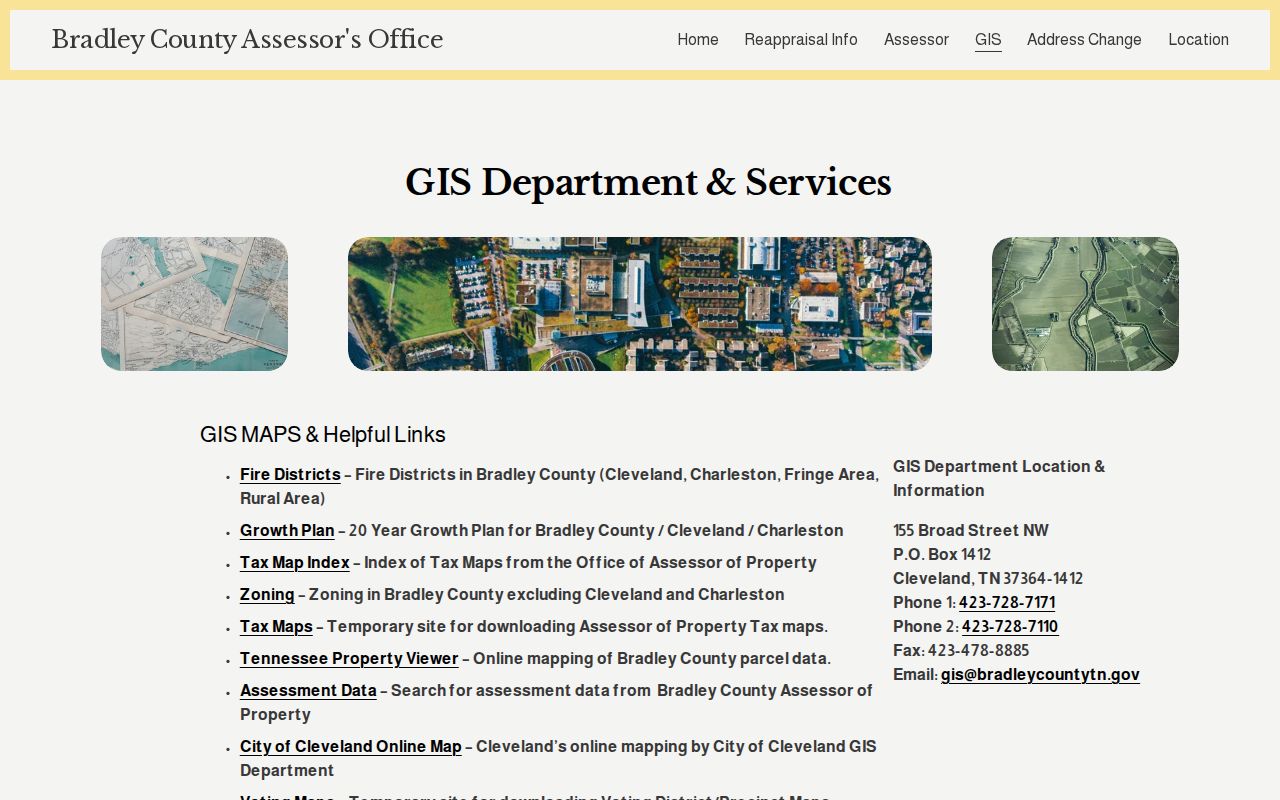Viewport: 1280px width, 800px height.
Task: Click the 155 Broad Street NW address line
Action: point(971,531)
